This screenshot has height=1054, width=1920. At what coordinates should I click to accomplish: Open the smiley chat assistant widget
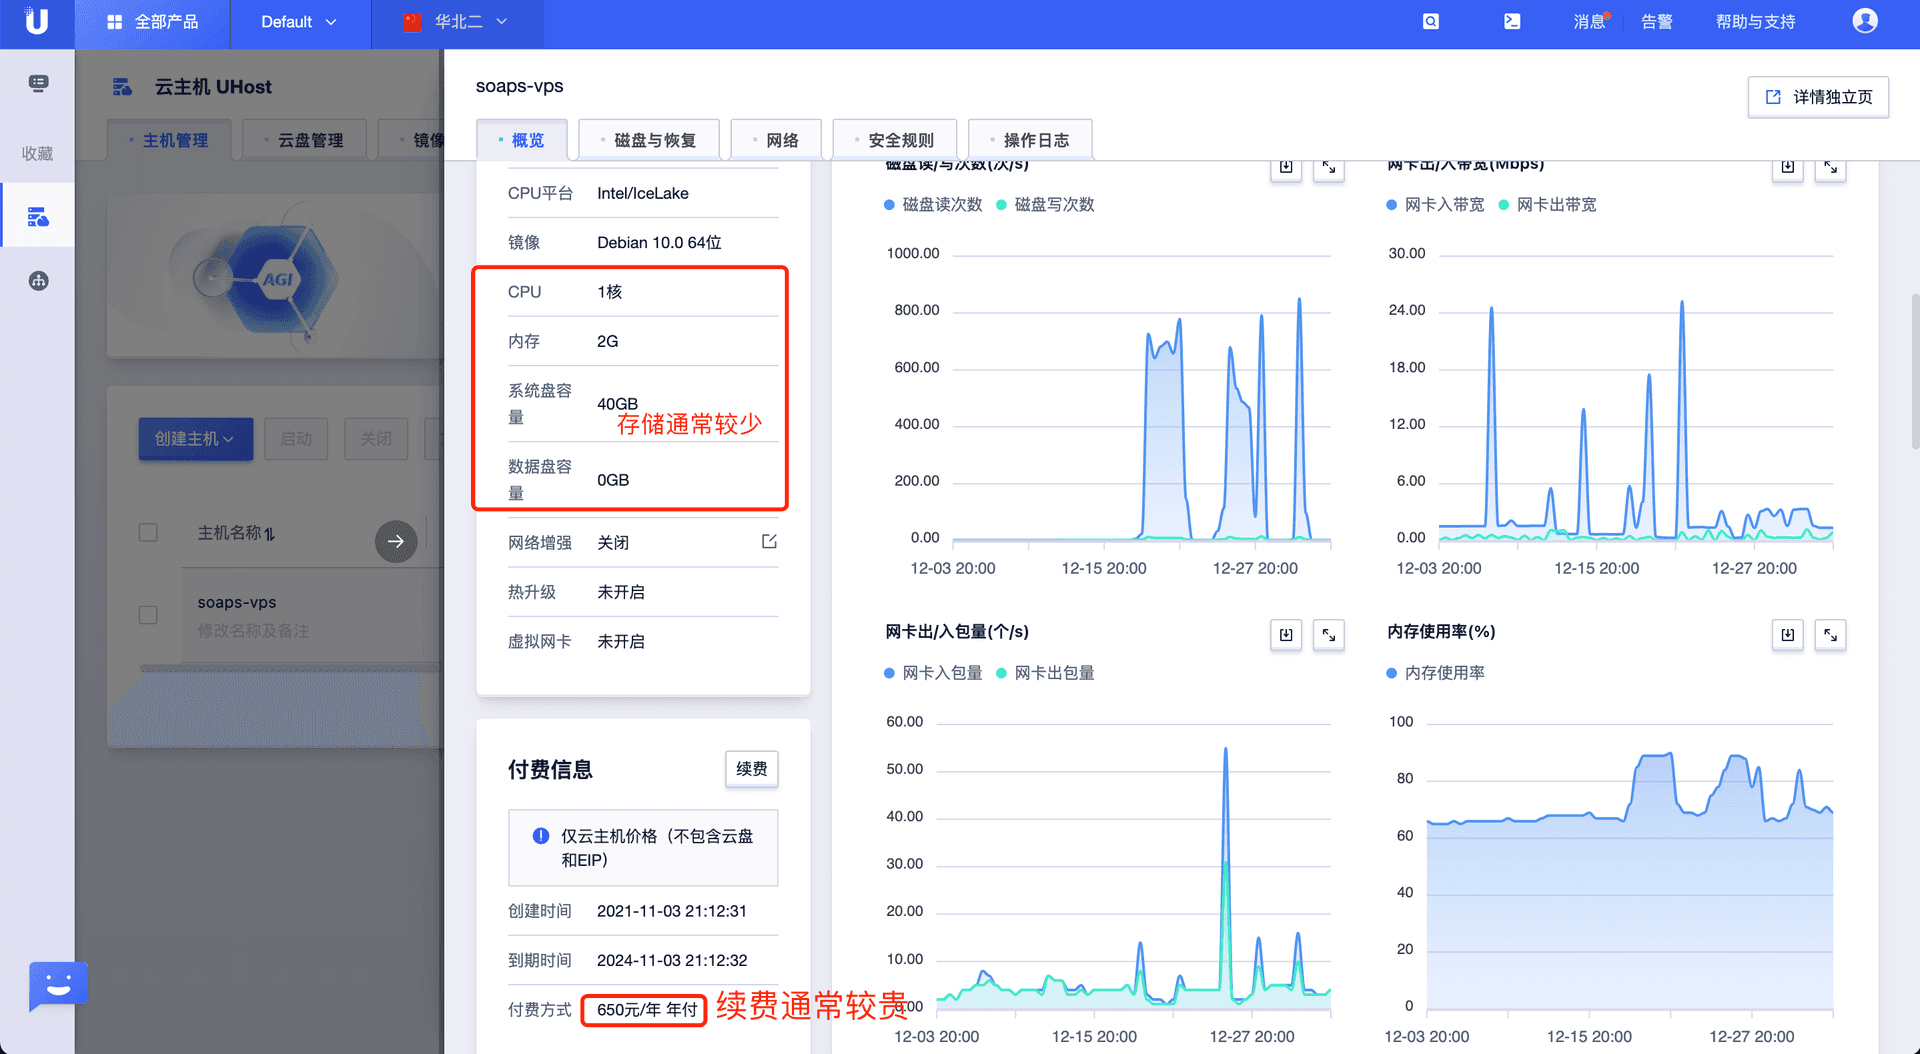coord(58,986)
